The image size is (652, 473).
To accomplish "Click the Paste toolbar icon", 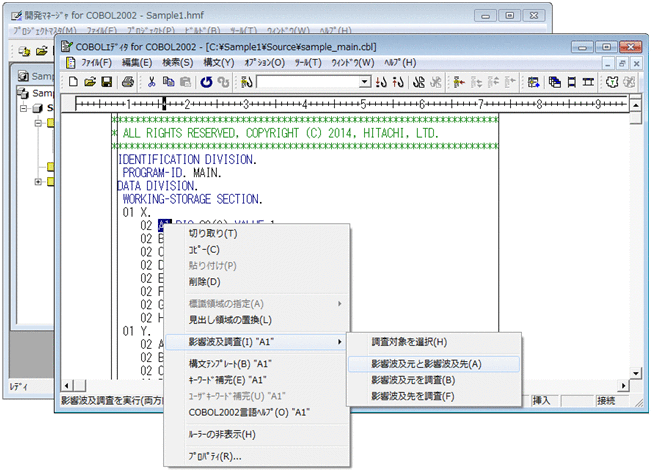I will (x=185, y=82).
